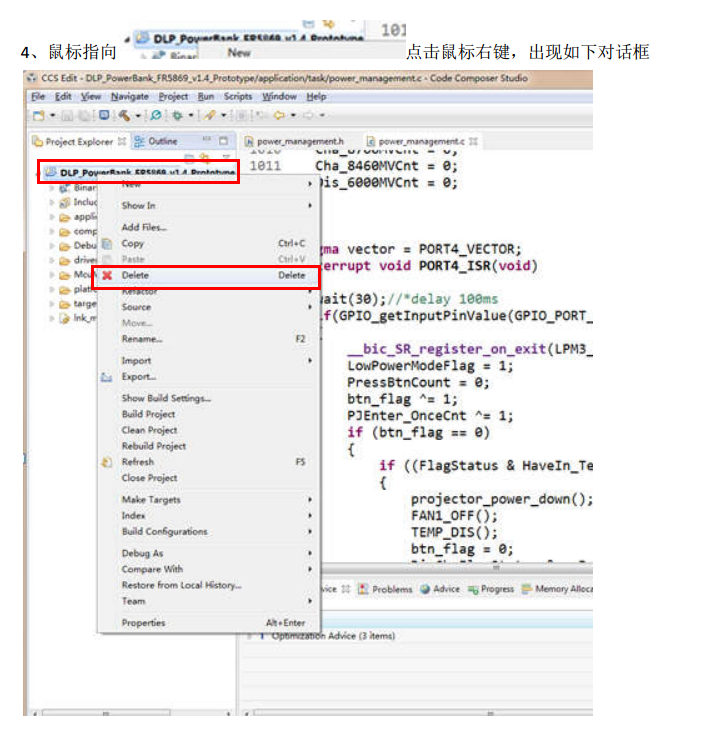Open the Debug As submenu
Screen dimensions: 708x739
click(x=209, y=554)
